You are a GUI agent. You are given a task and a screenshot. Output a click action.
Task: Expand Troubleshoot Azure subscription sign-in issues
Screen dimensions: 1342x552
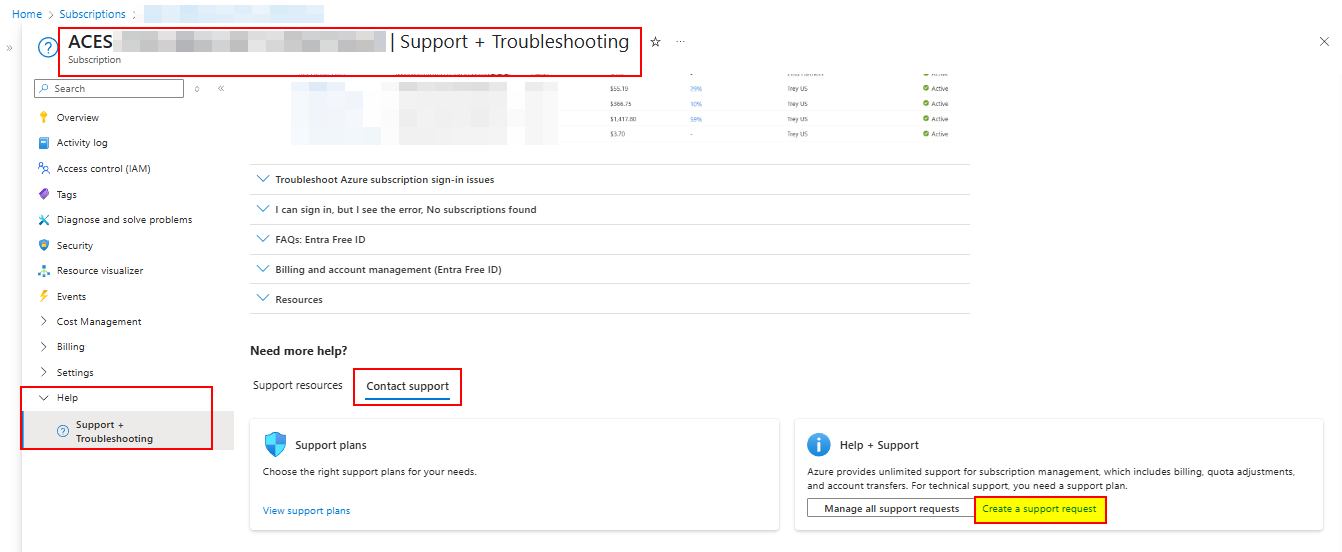(x=610, y=179)
